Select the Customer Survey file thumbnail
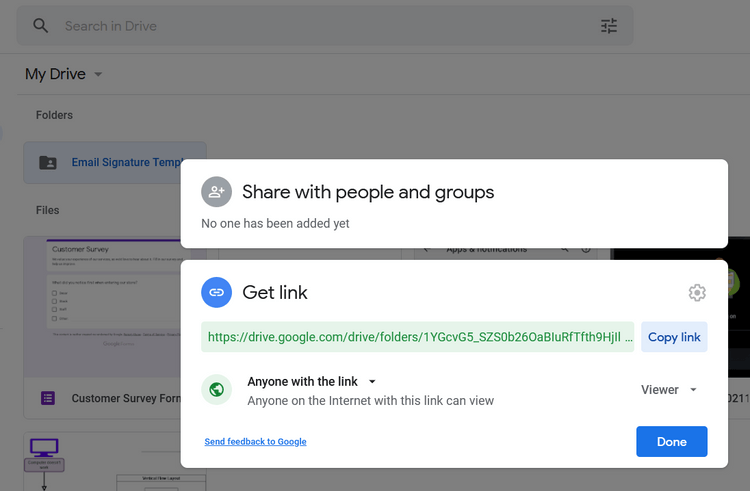The width and height of the screenshot is (750, 491). click(x=102, y=305)
